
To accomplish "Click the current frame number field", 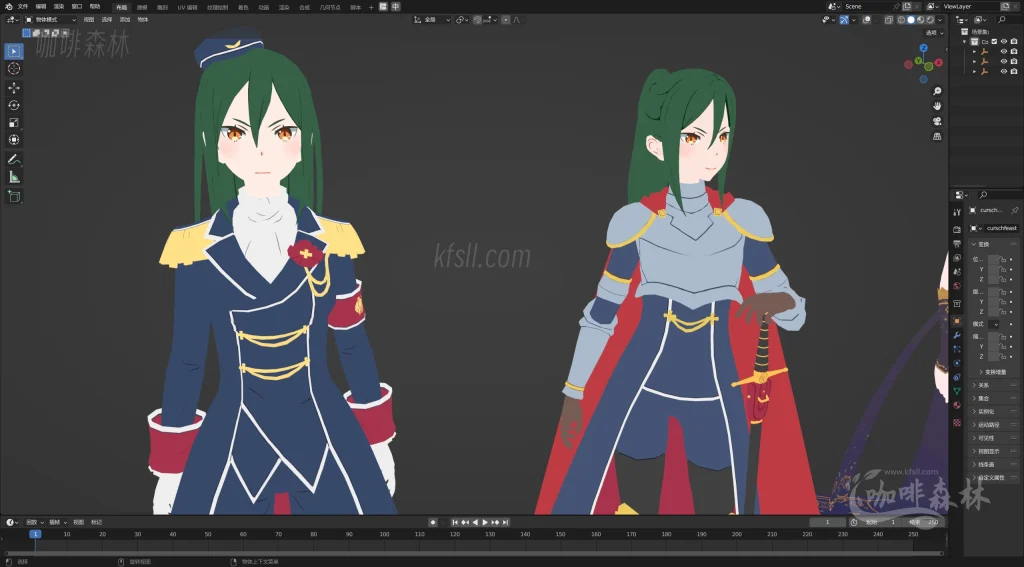I will [827, 522].
